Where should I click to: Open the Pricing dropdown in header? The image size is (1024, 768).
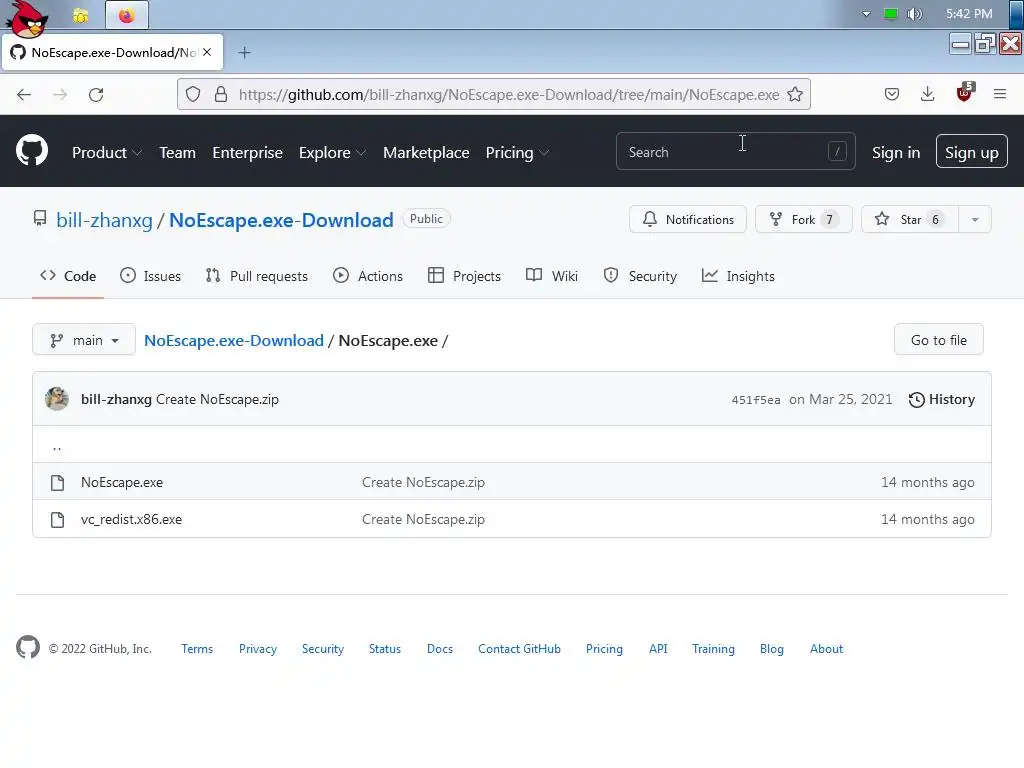517,153
